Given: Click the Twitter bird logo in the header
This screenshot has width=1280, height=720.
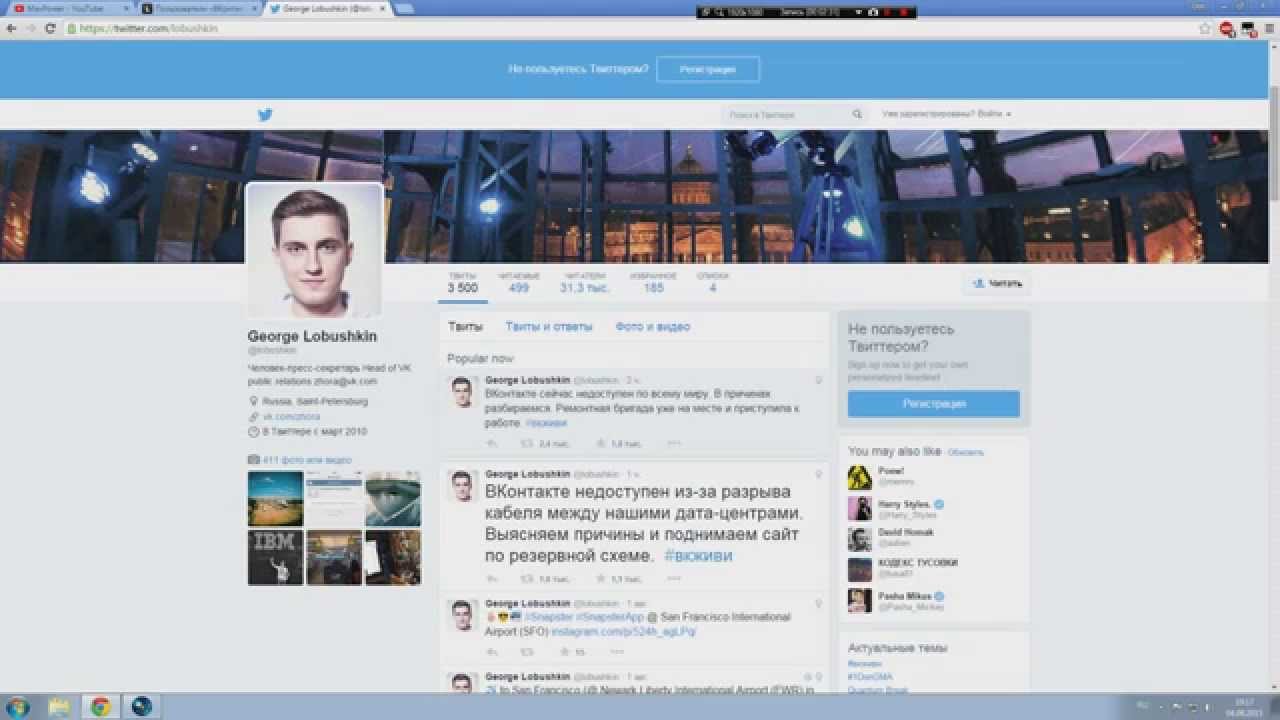Looking at the screenshot, I should [x=265, y=115].
